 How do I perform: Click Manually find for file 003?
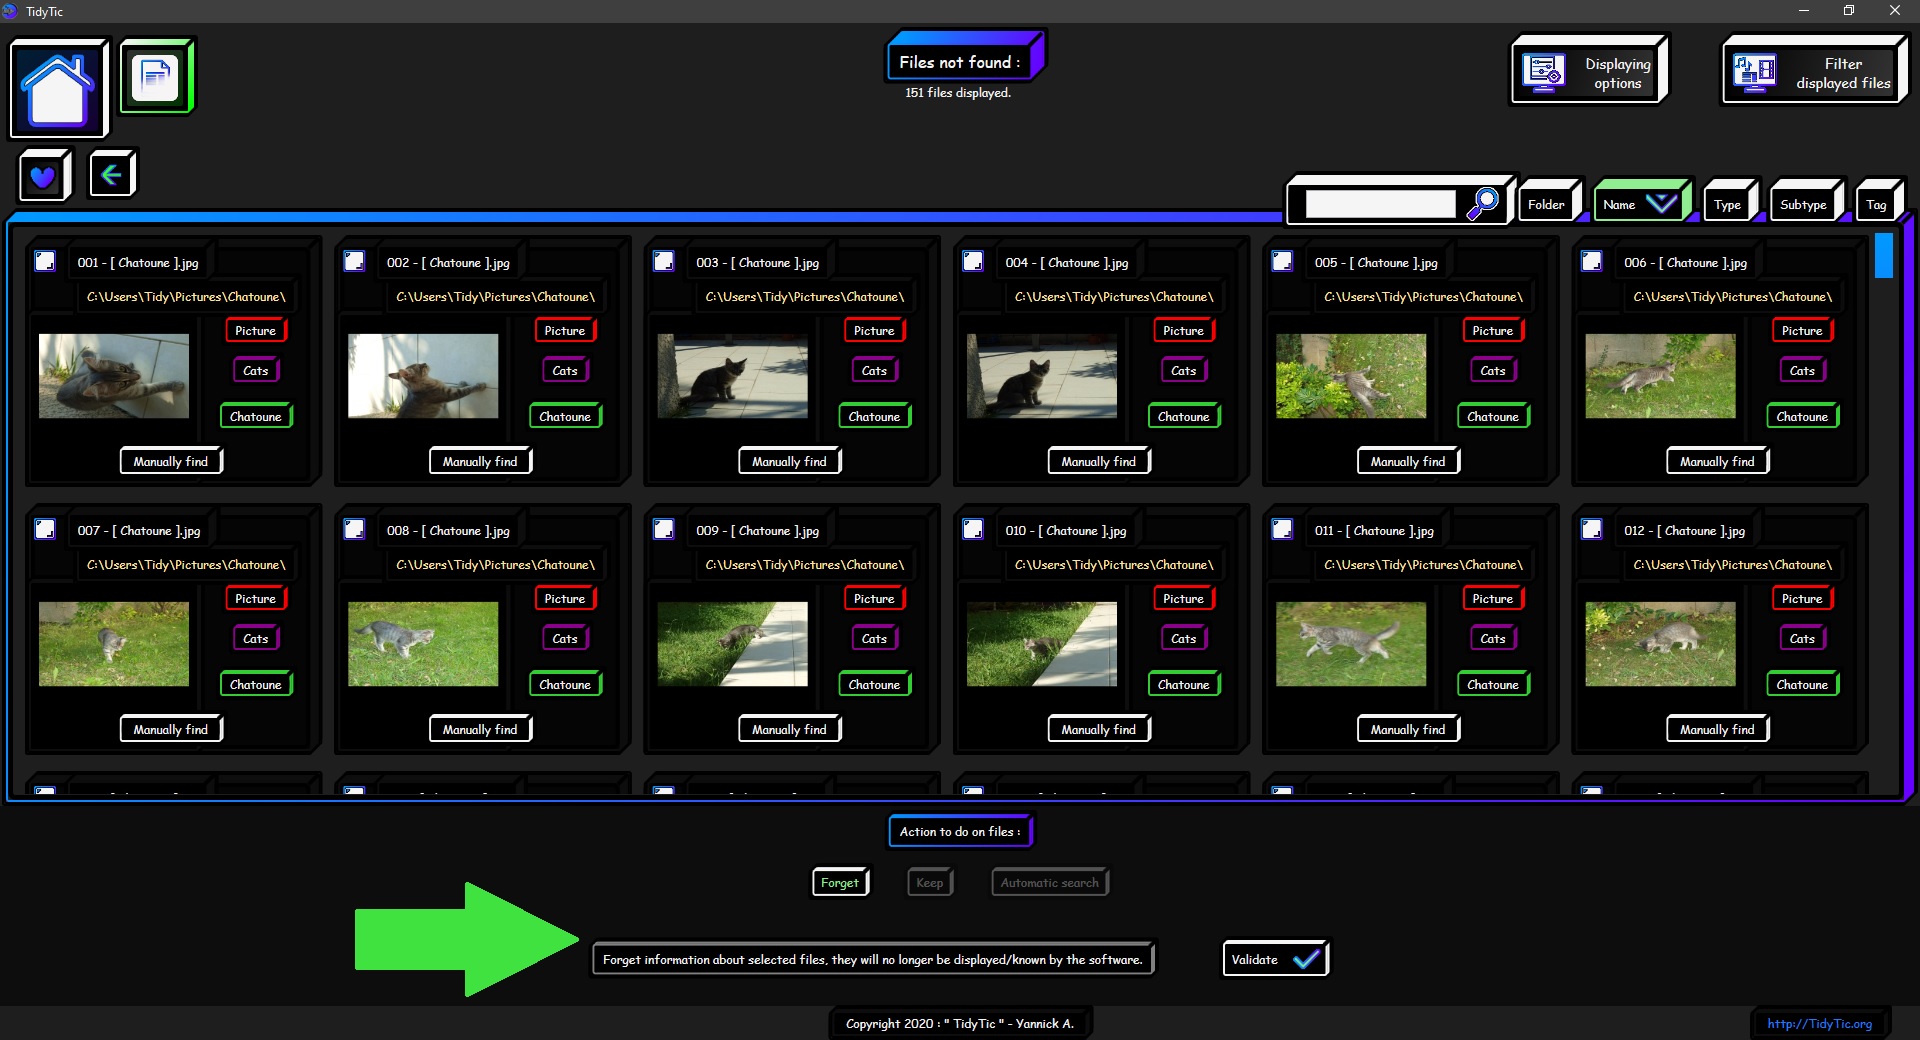coord(789,461)
